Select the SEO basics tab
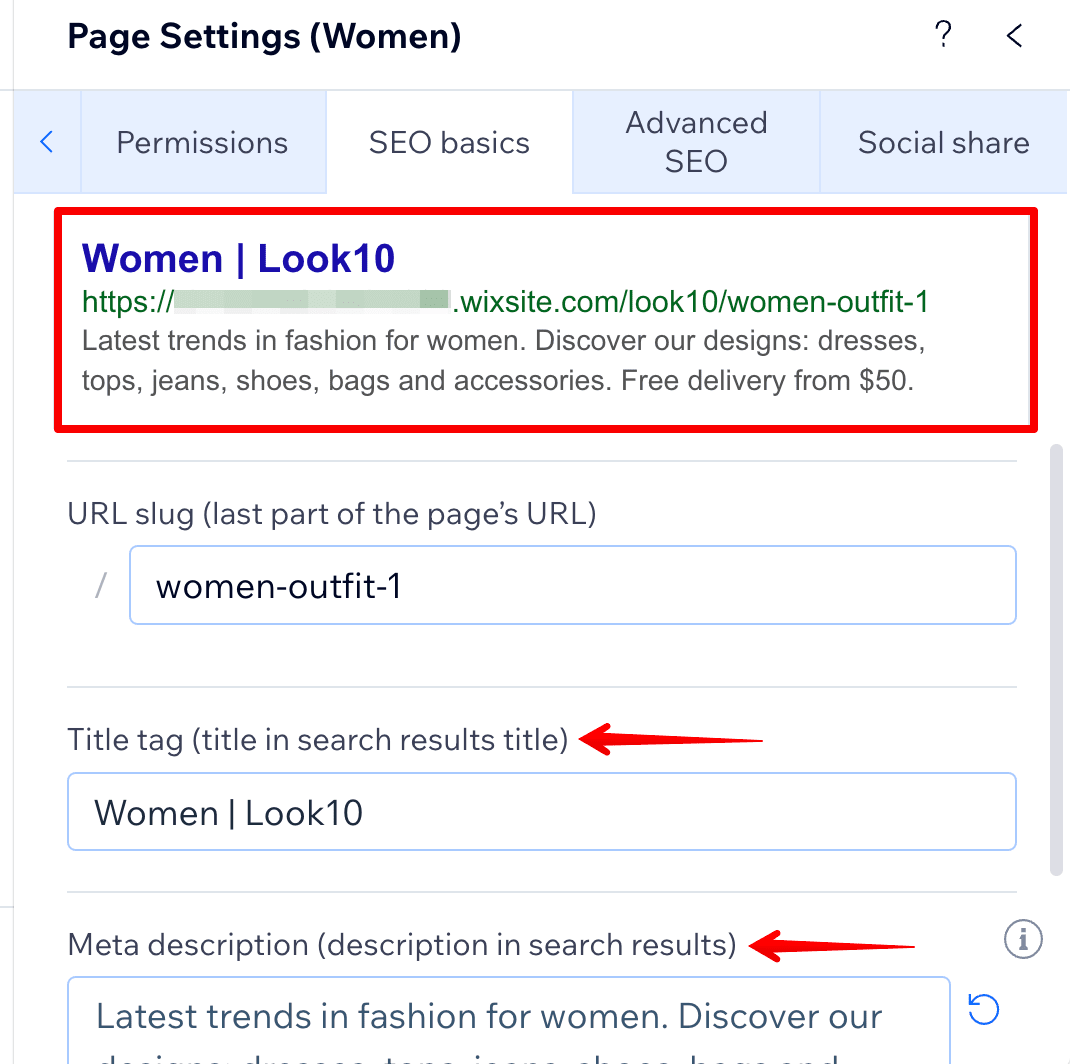 (449, 142)
